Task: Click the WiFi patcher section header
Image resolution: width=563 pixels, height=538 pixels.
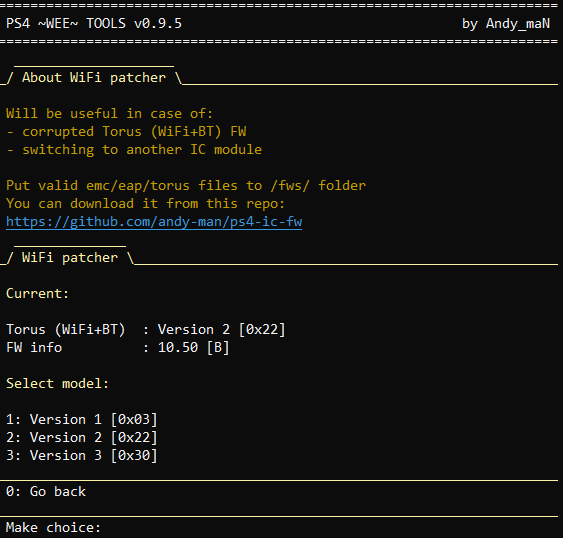Action: [70, 257]
